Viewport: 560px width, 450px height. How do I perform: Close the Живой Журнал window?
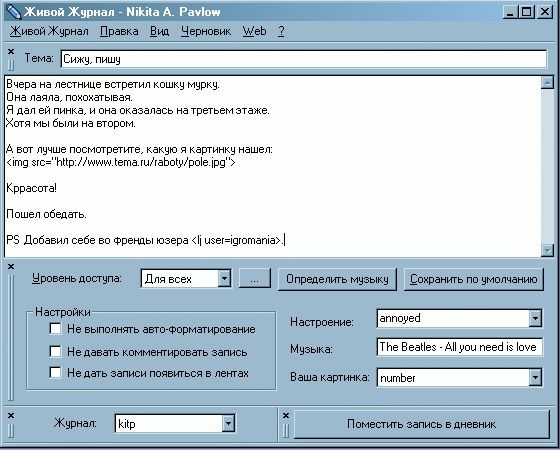pos(545,12)
